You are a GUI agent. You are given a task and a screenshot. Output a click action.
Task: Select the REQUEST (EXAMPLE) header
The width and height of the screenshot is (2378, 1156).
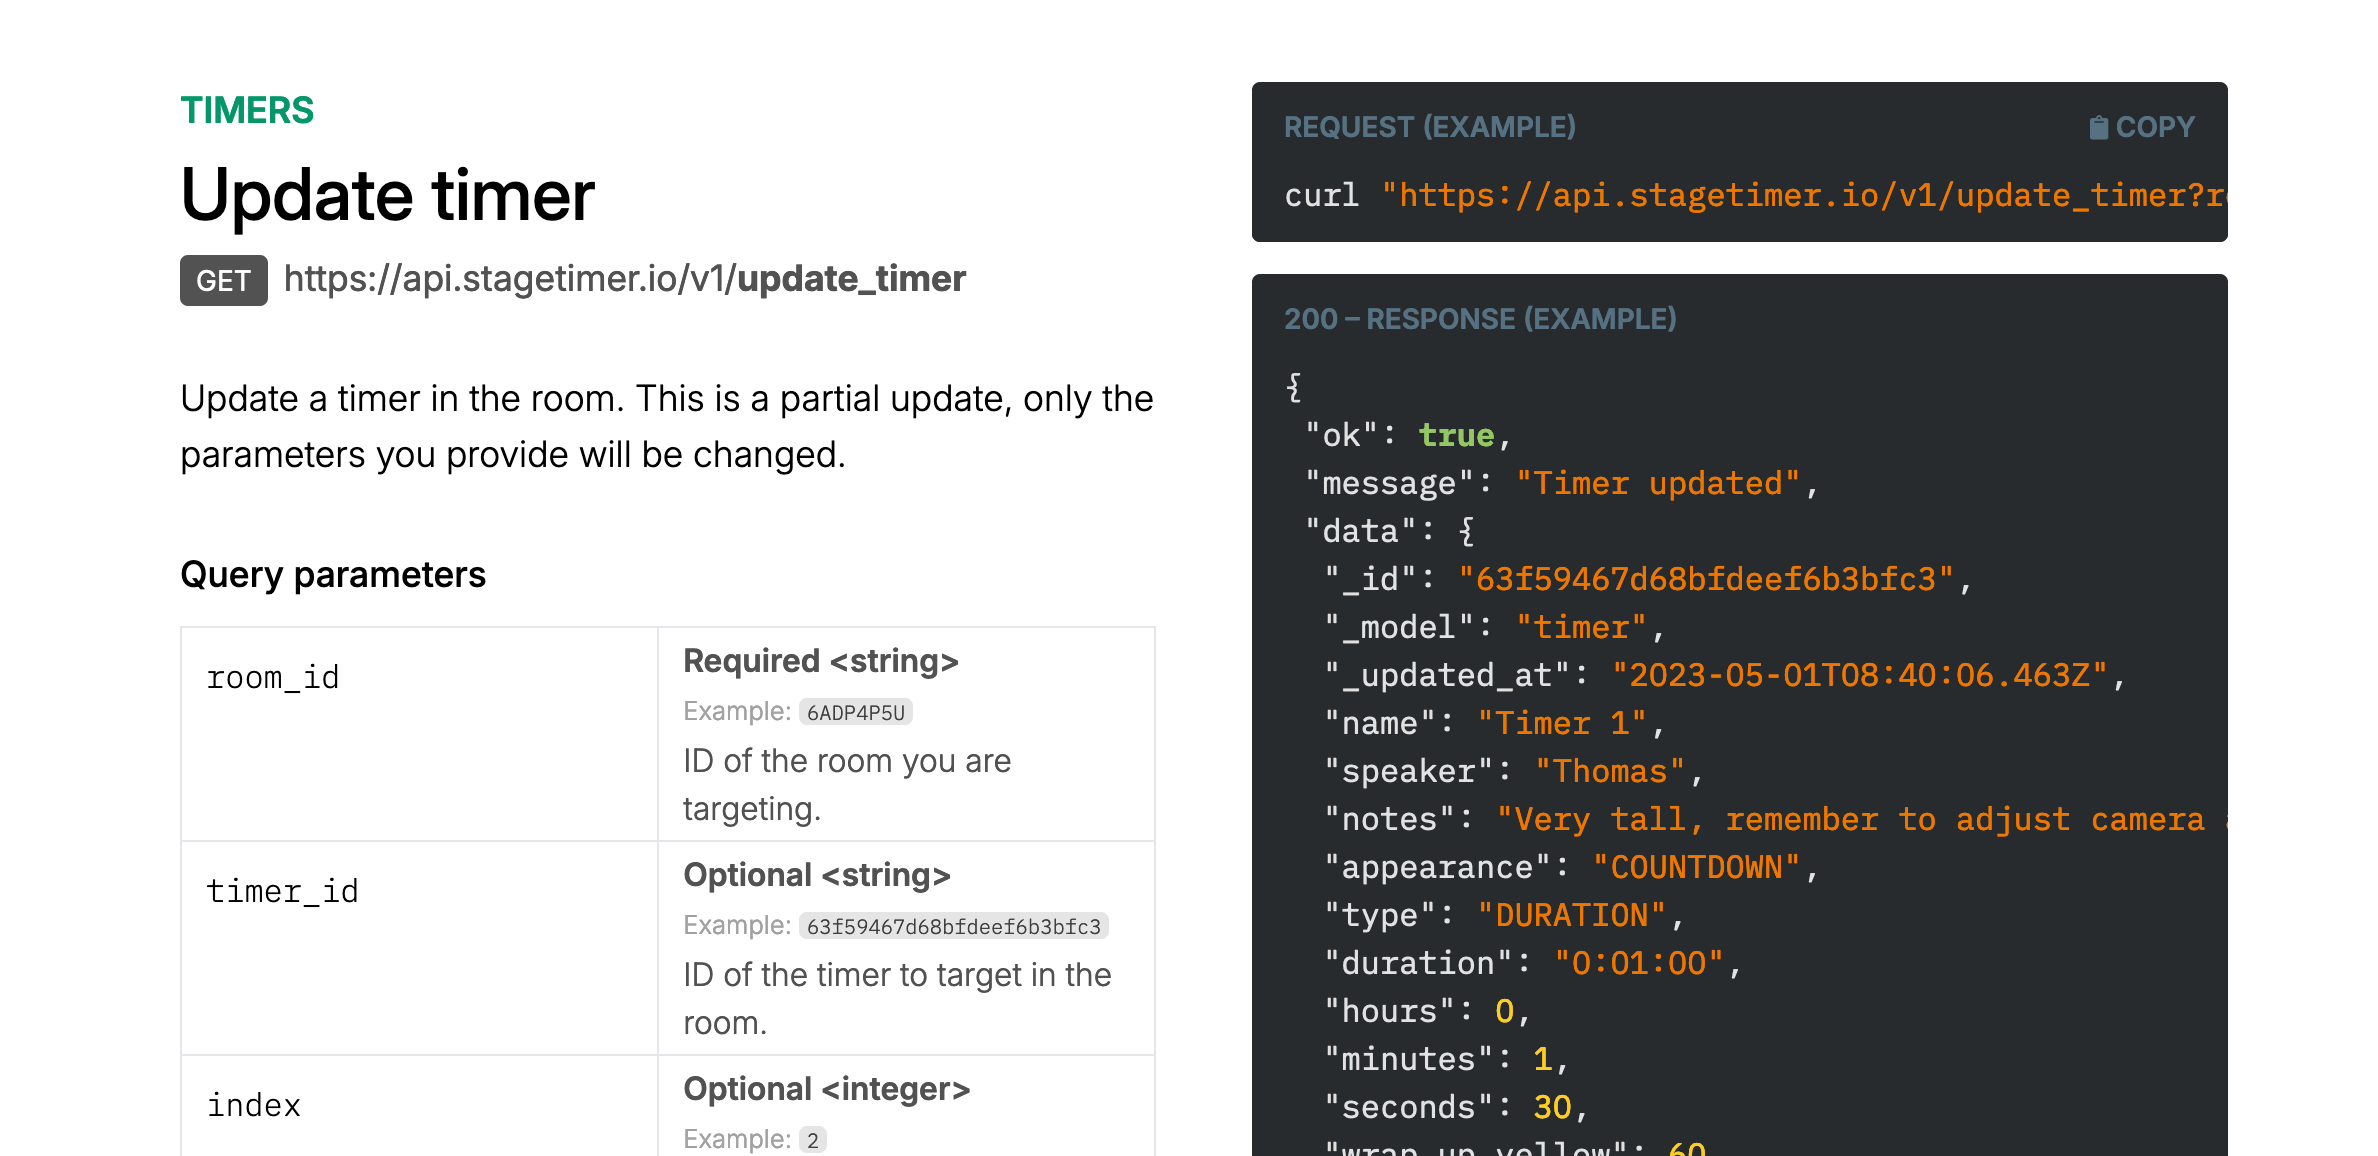1429,127
